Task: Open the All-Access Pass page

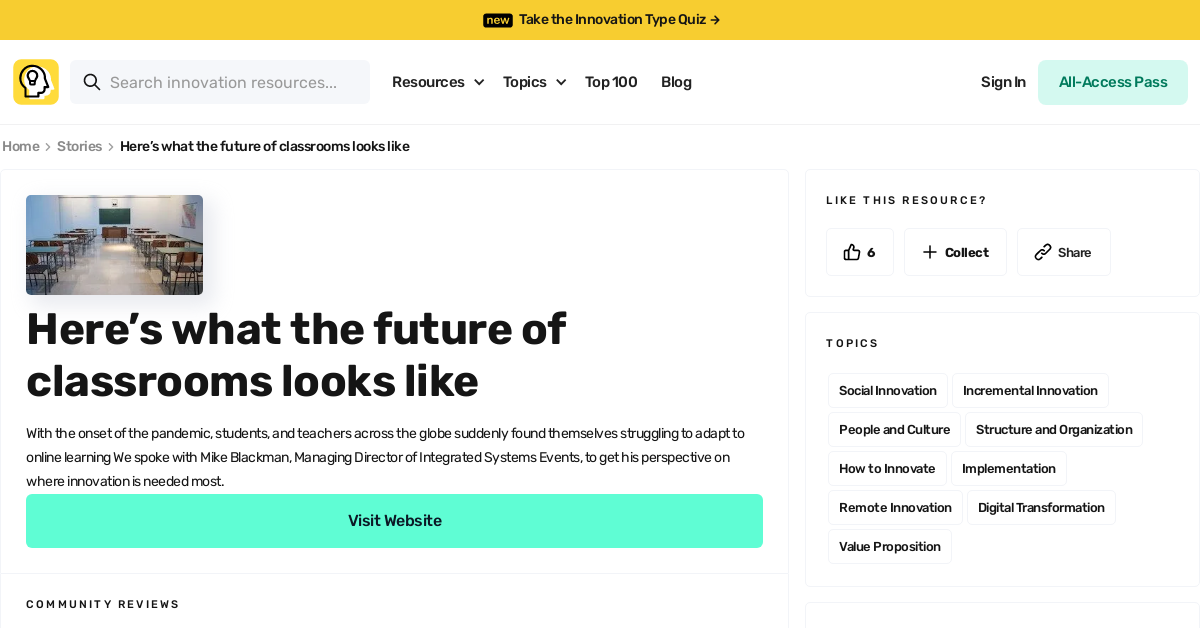Action: pos(1112,82)
